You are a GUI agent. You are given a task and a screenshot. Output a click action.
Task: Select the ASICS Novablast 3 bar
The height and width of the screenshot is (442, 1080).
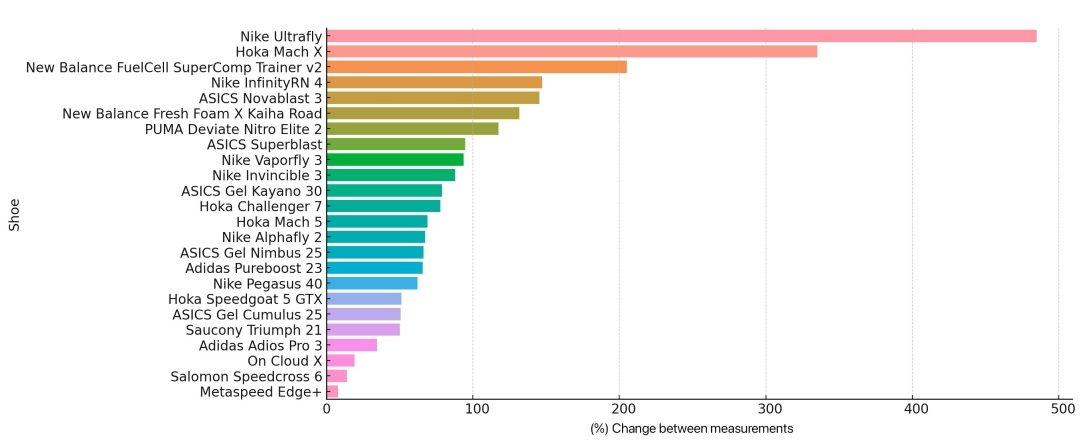(x=433, y=98)
